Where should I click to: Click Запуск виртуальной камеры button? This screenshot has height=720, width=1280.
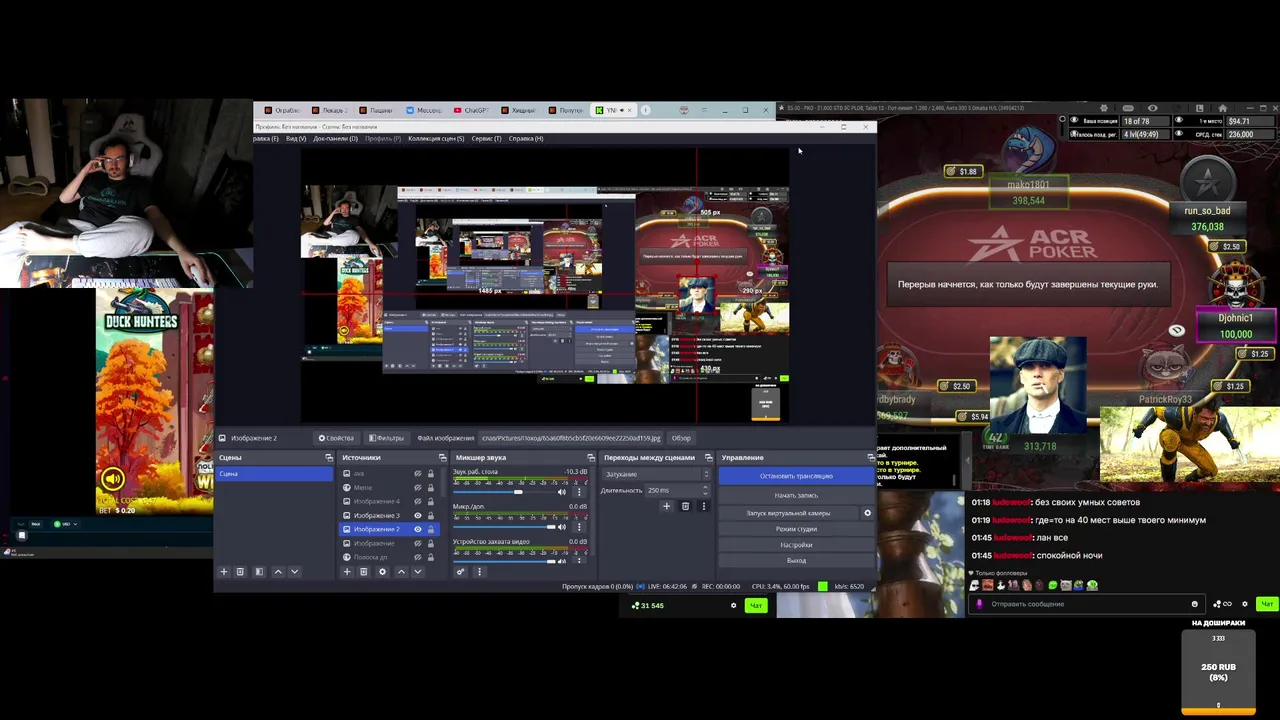click(788, 513)
